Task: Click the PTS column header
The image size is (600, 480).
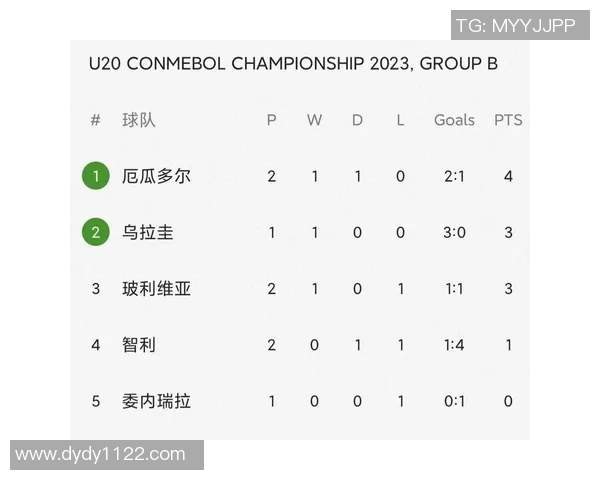Action: 508,120
